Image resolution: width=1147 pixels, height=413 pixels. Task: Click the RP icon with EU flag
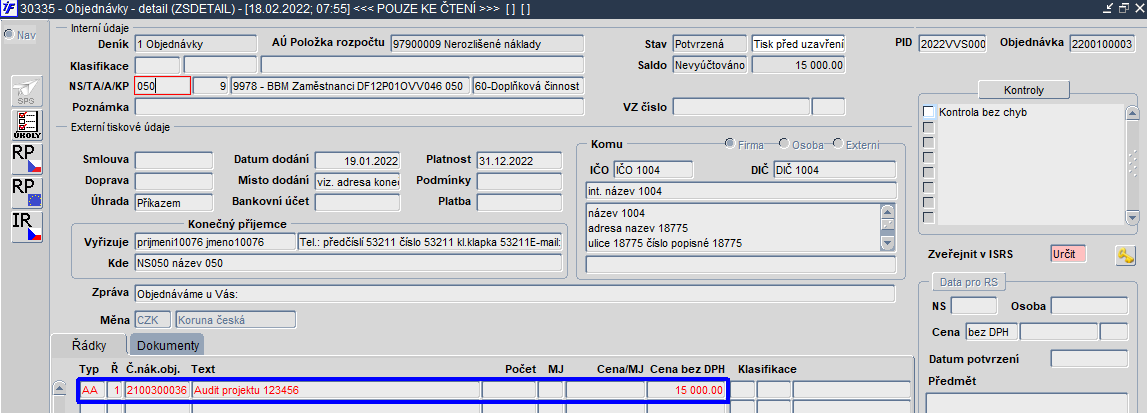pos(27,193)
